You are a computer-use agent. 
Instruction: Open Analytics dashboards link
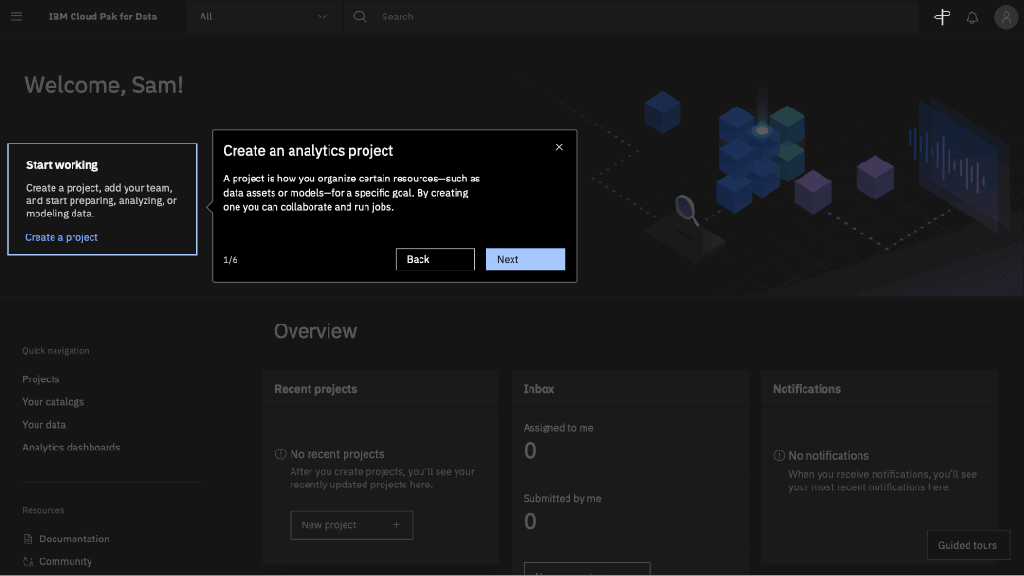pyautogui.click(x=71, y=447)
